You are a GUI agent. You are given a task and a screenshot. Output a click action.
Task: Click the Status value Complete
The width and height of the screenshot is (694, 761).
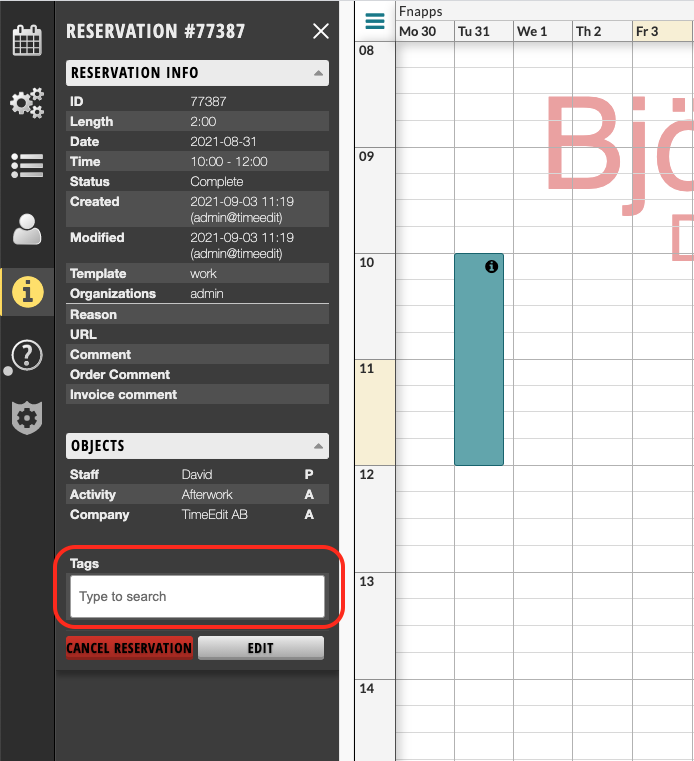217,182
